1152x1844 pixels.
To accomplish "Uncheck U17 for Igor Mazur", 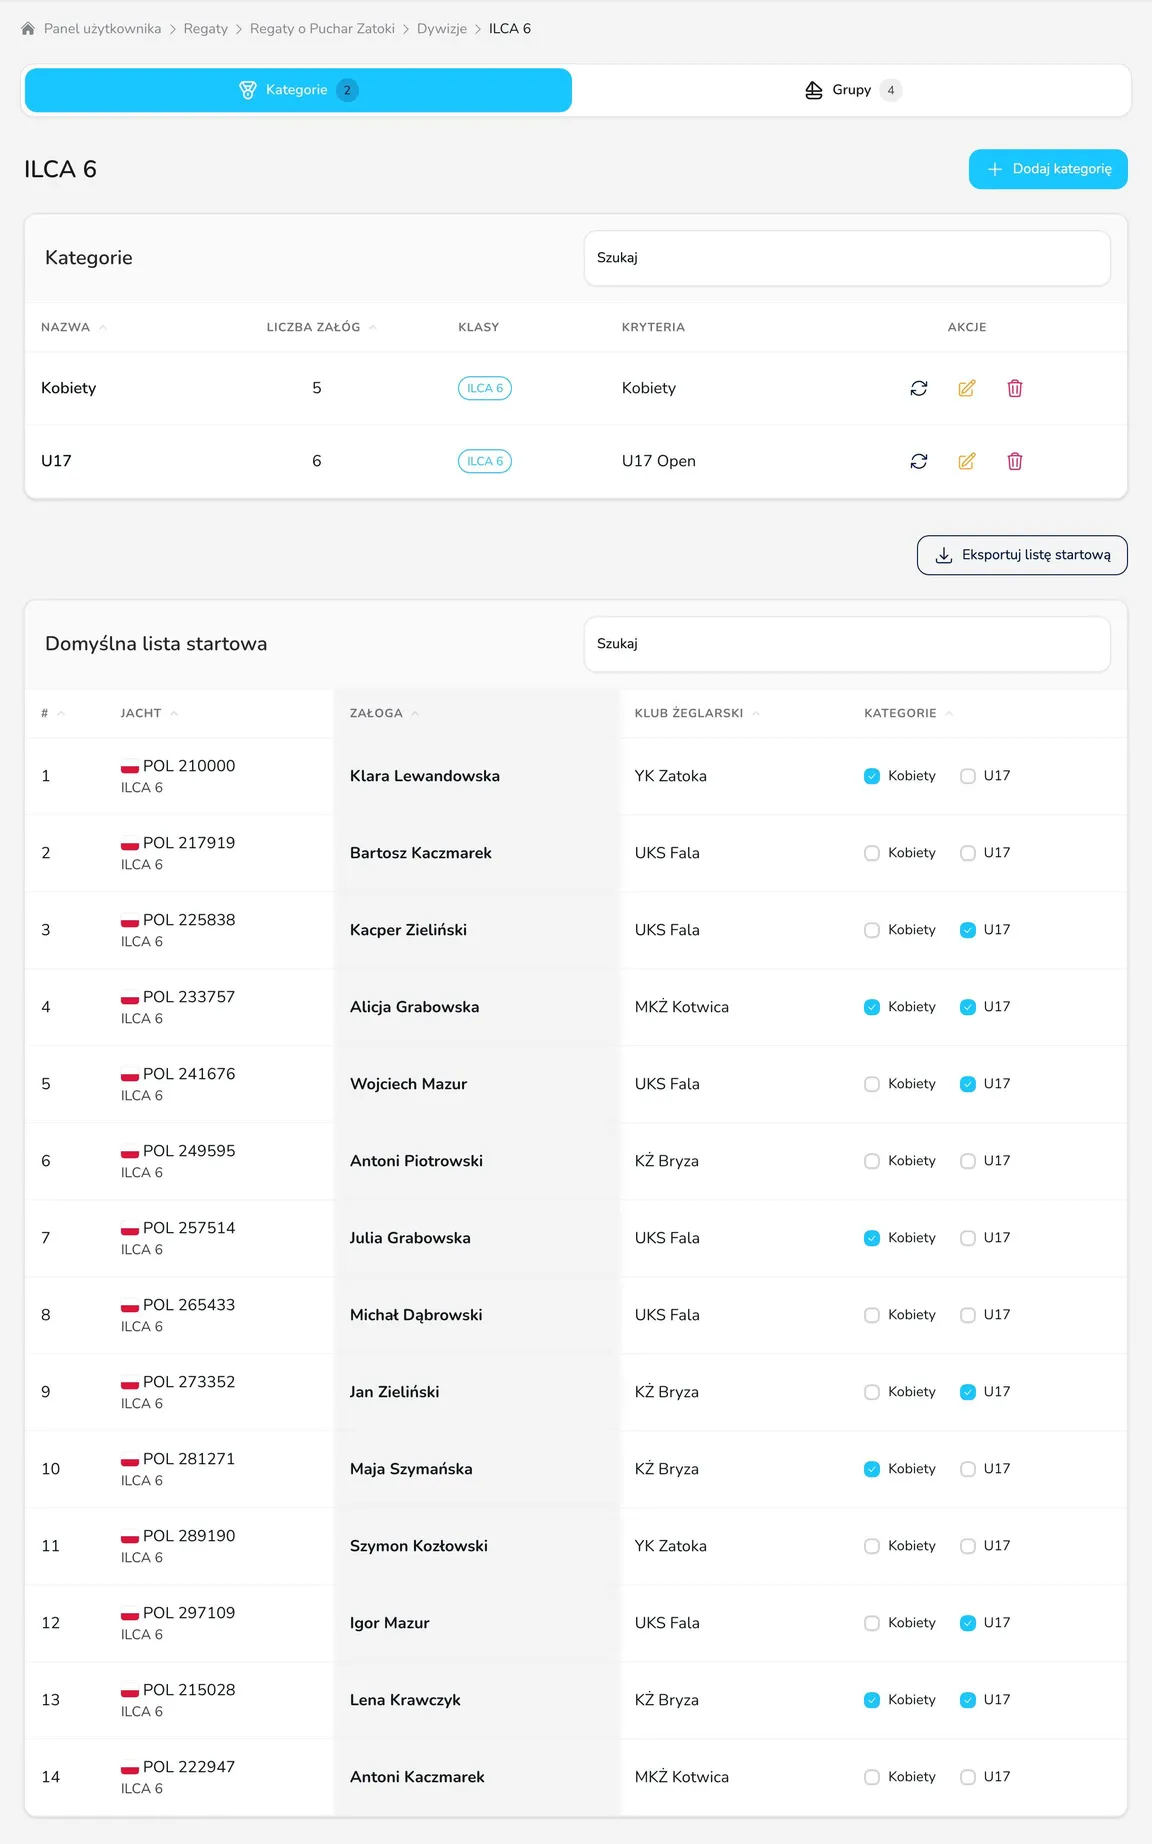I will tap(968, 1623).
